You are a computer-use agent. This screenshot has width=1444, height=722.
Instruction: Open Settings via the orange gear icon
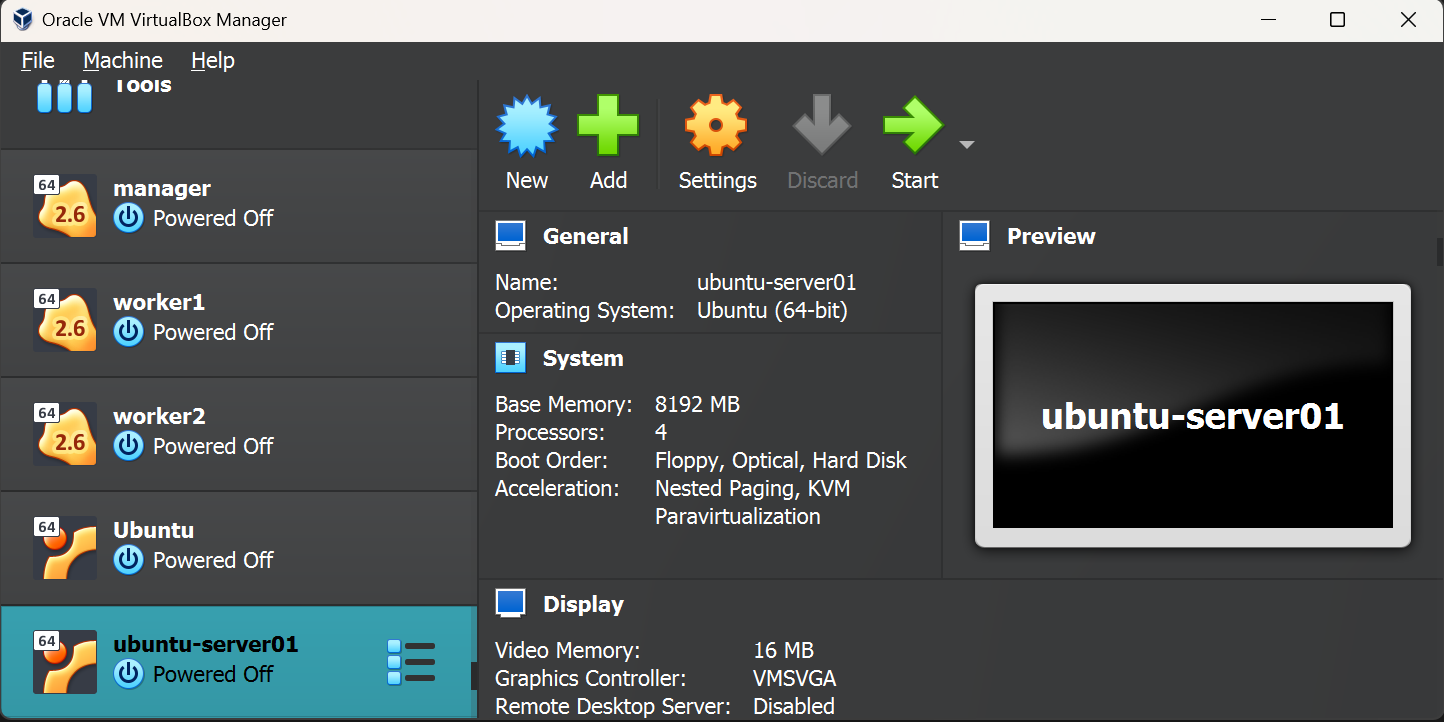(716, 127)
